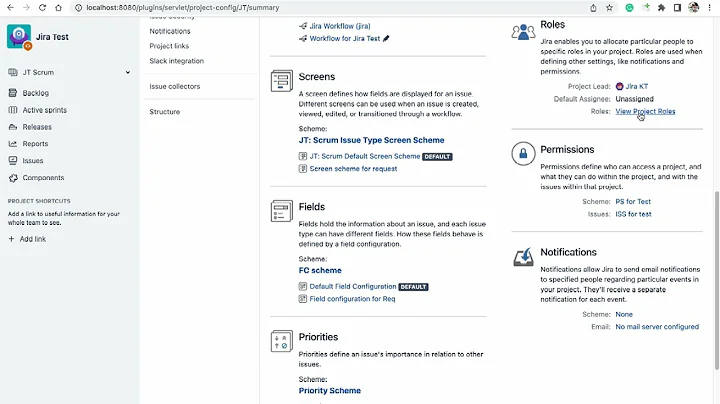This screenshot has height=404, width=720.
Task: Click the browser address bar URL
Action: click(x=182, y=8)
